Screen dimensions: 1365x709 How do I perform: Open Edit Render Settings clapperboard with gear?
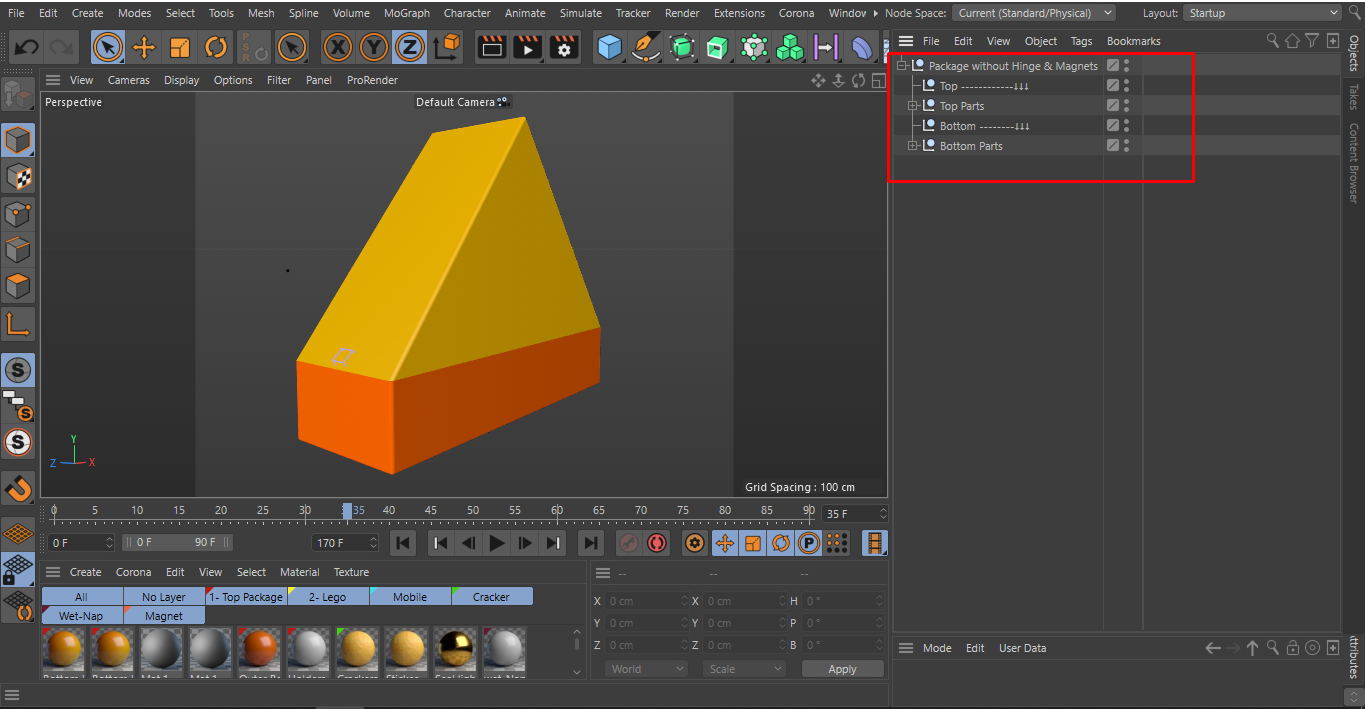(564, 47)
